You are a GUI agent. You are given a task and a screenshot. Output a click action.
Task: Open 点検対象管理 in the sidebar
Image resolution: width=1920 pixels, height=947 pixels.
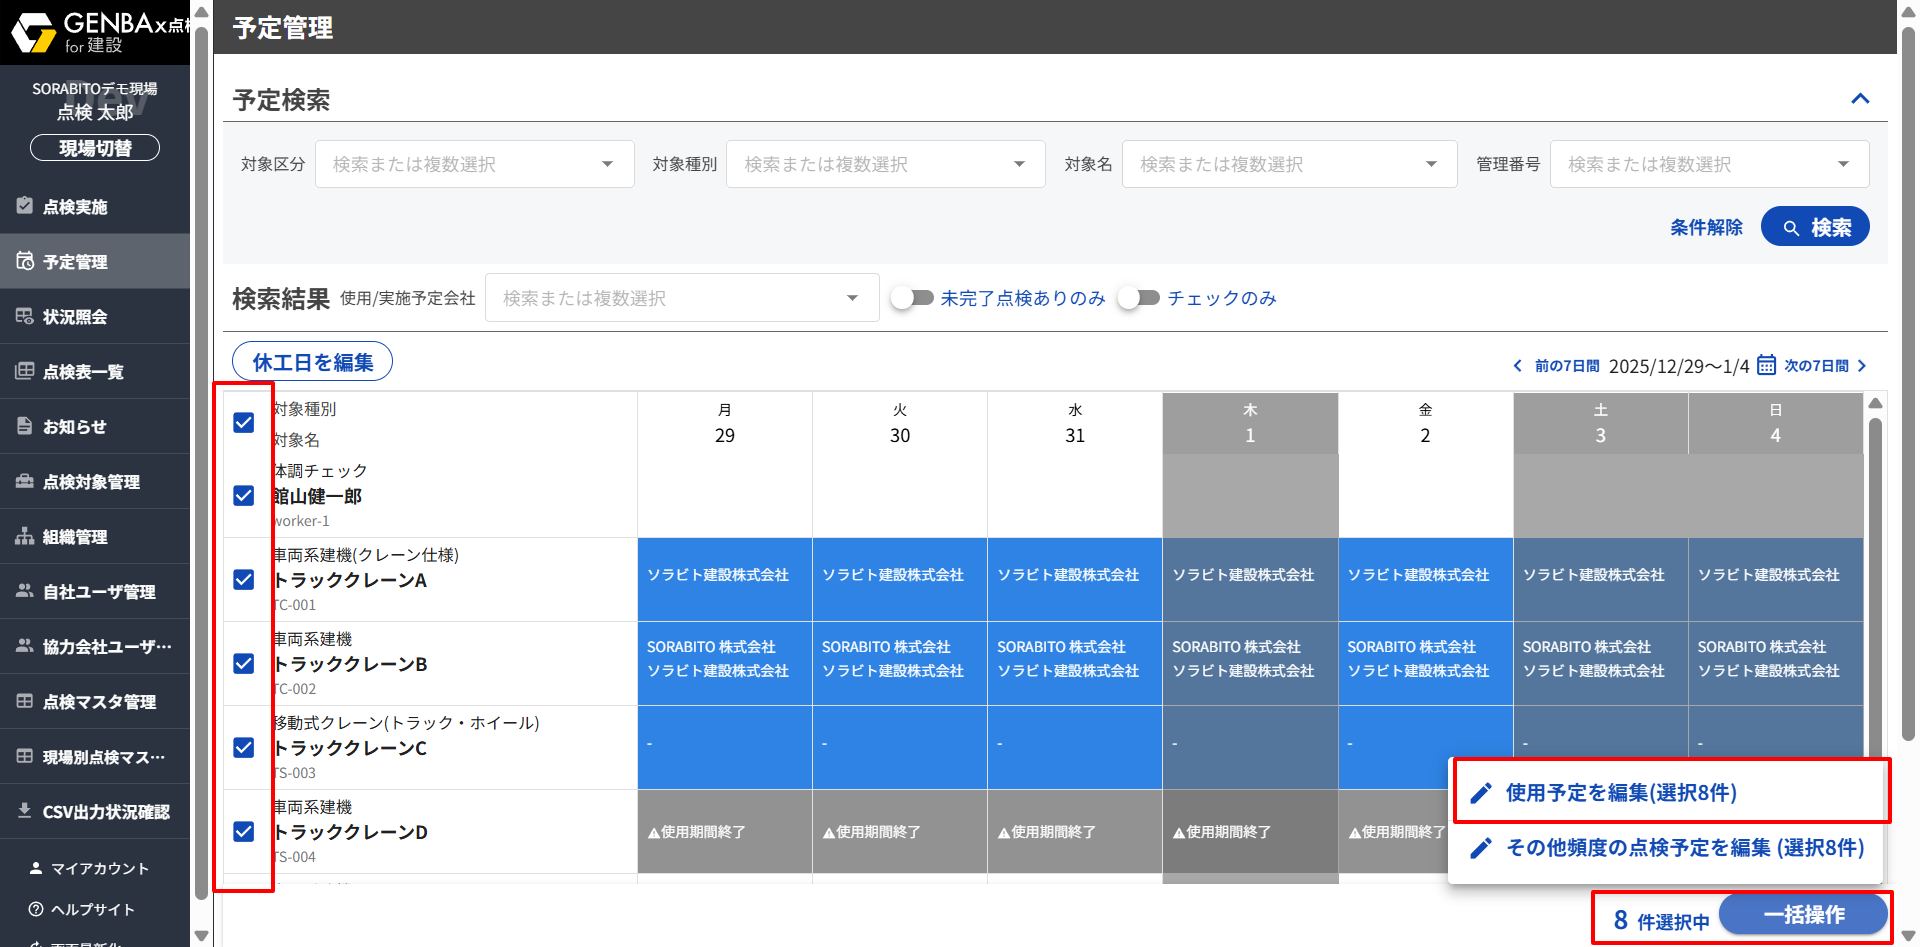(91, 482)
